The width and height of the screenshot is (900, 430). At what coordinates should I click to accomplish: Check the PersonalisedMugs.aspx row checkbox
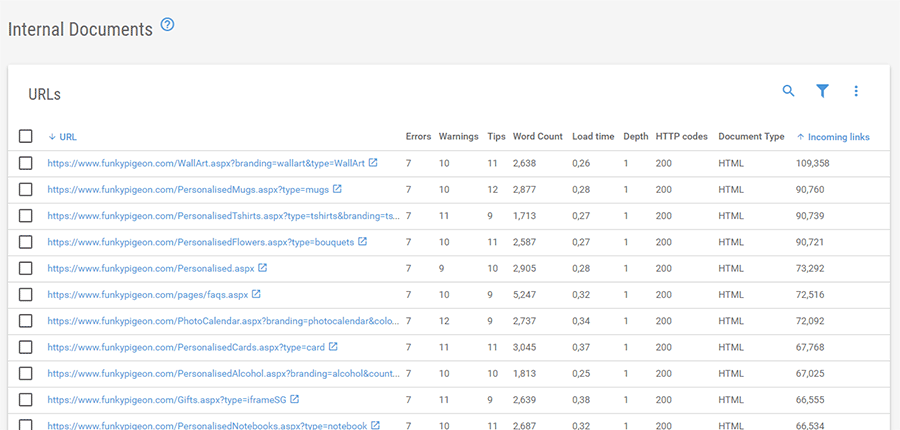point(25,189)
